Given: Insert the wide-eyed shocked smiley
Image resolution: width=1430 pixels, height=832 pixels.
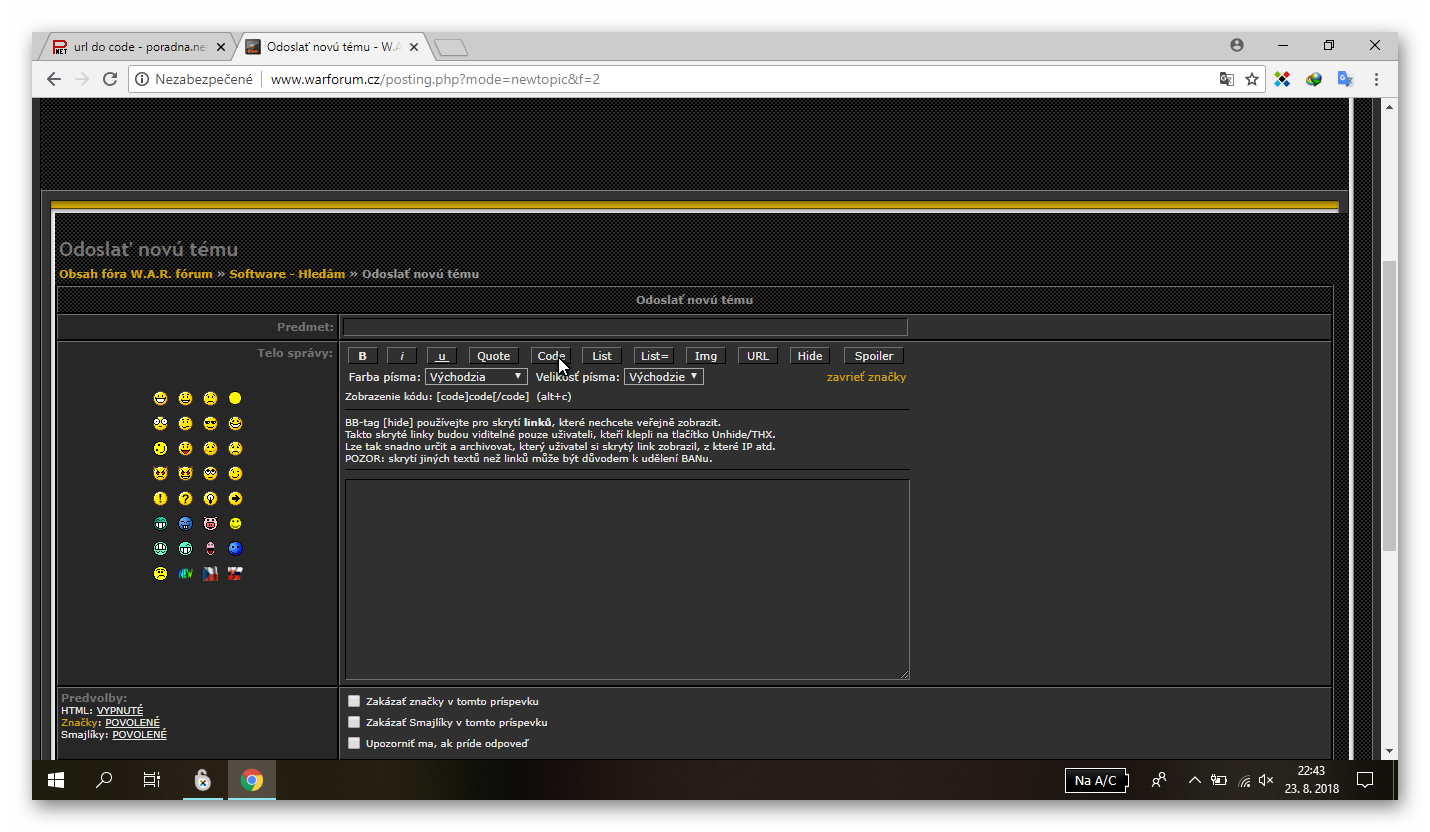Looking at the screenshot, I should [160, 423].
